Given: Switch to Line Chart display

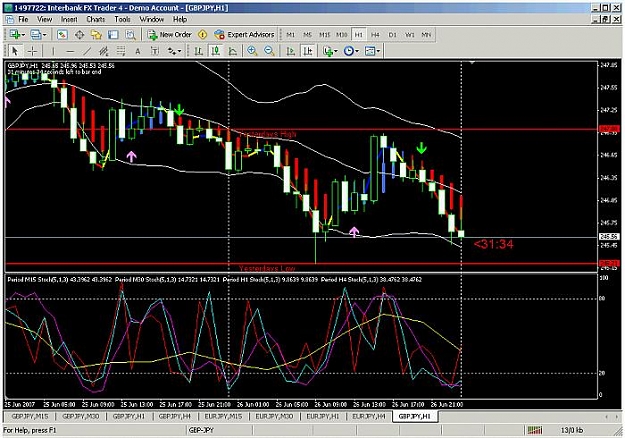Looking at the screenshot, I should pos(232,51).
